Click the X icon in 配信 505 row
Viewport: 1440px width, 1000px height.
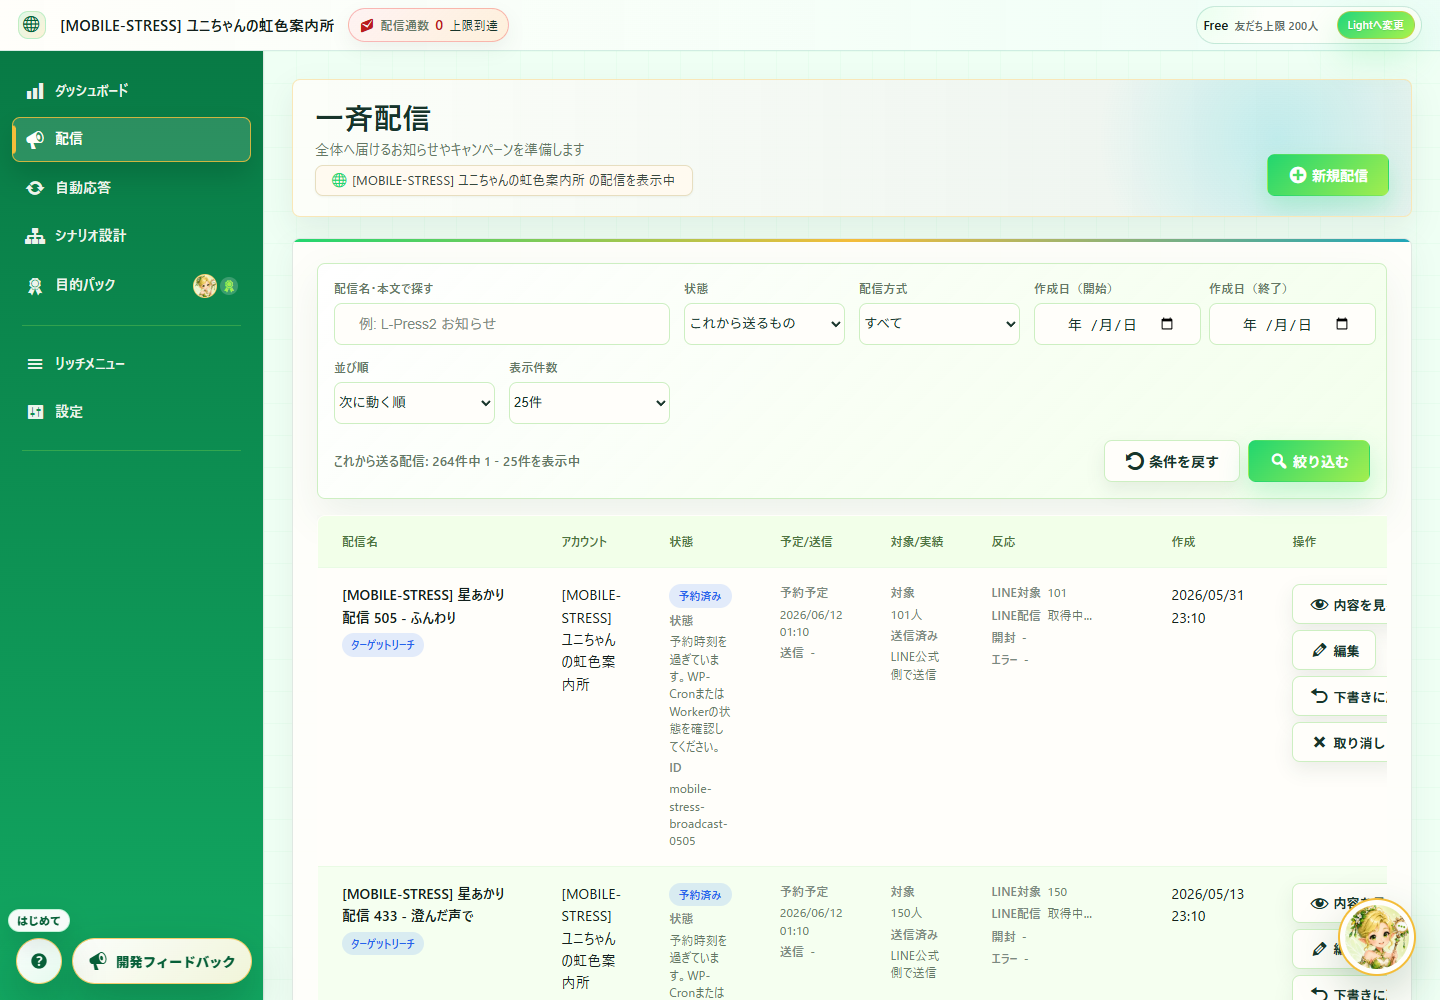1320,743
